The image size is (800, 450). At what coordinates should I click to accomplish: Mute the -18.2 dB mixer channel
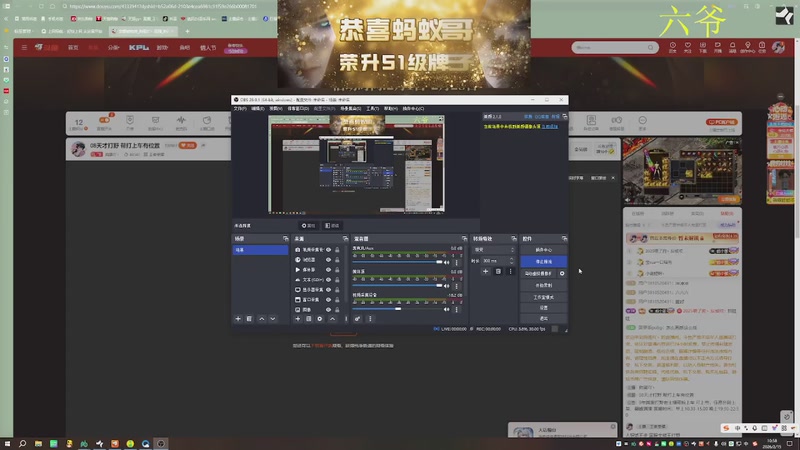coord(447,309)
